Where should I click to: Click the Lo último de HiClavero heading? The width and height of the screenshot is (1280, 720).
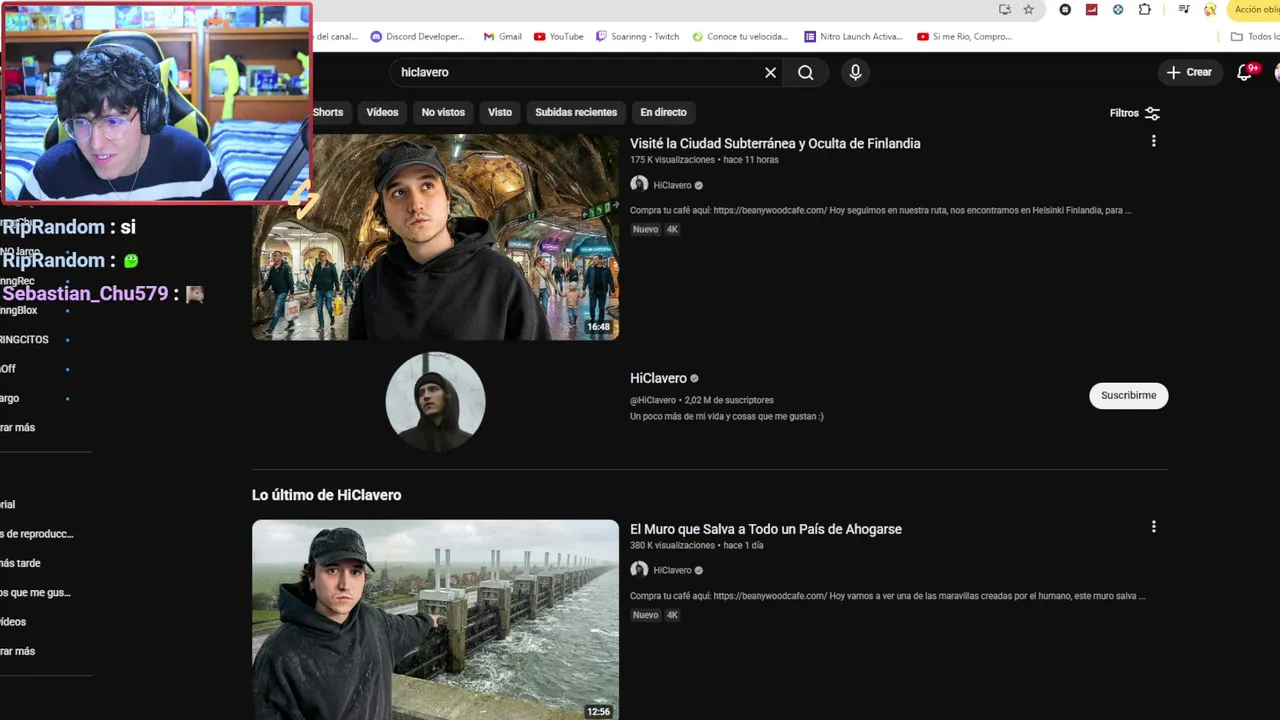[x=326, y=495]
